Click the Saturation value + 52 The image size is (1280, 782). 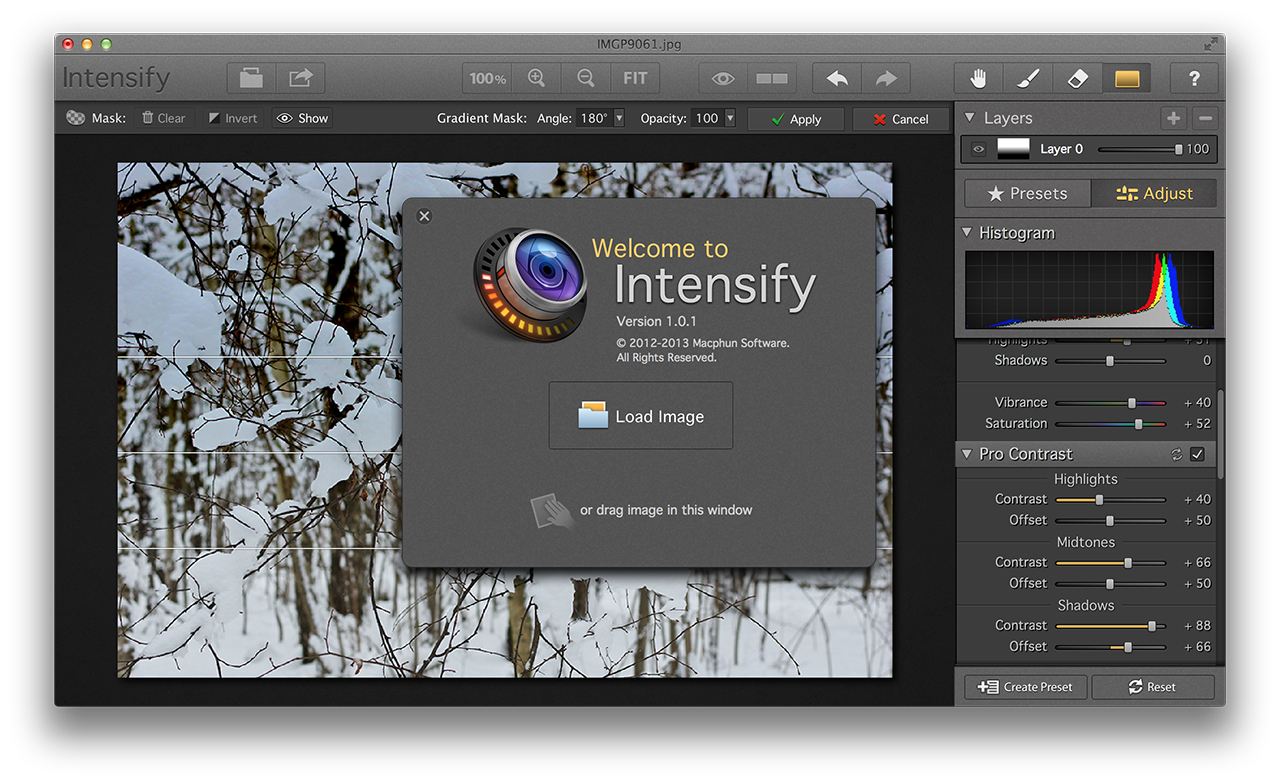point(1196,424)
